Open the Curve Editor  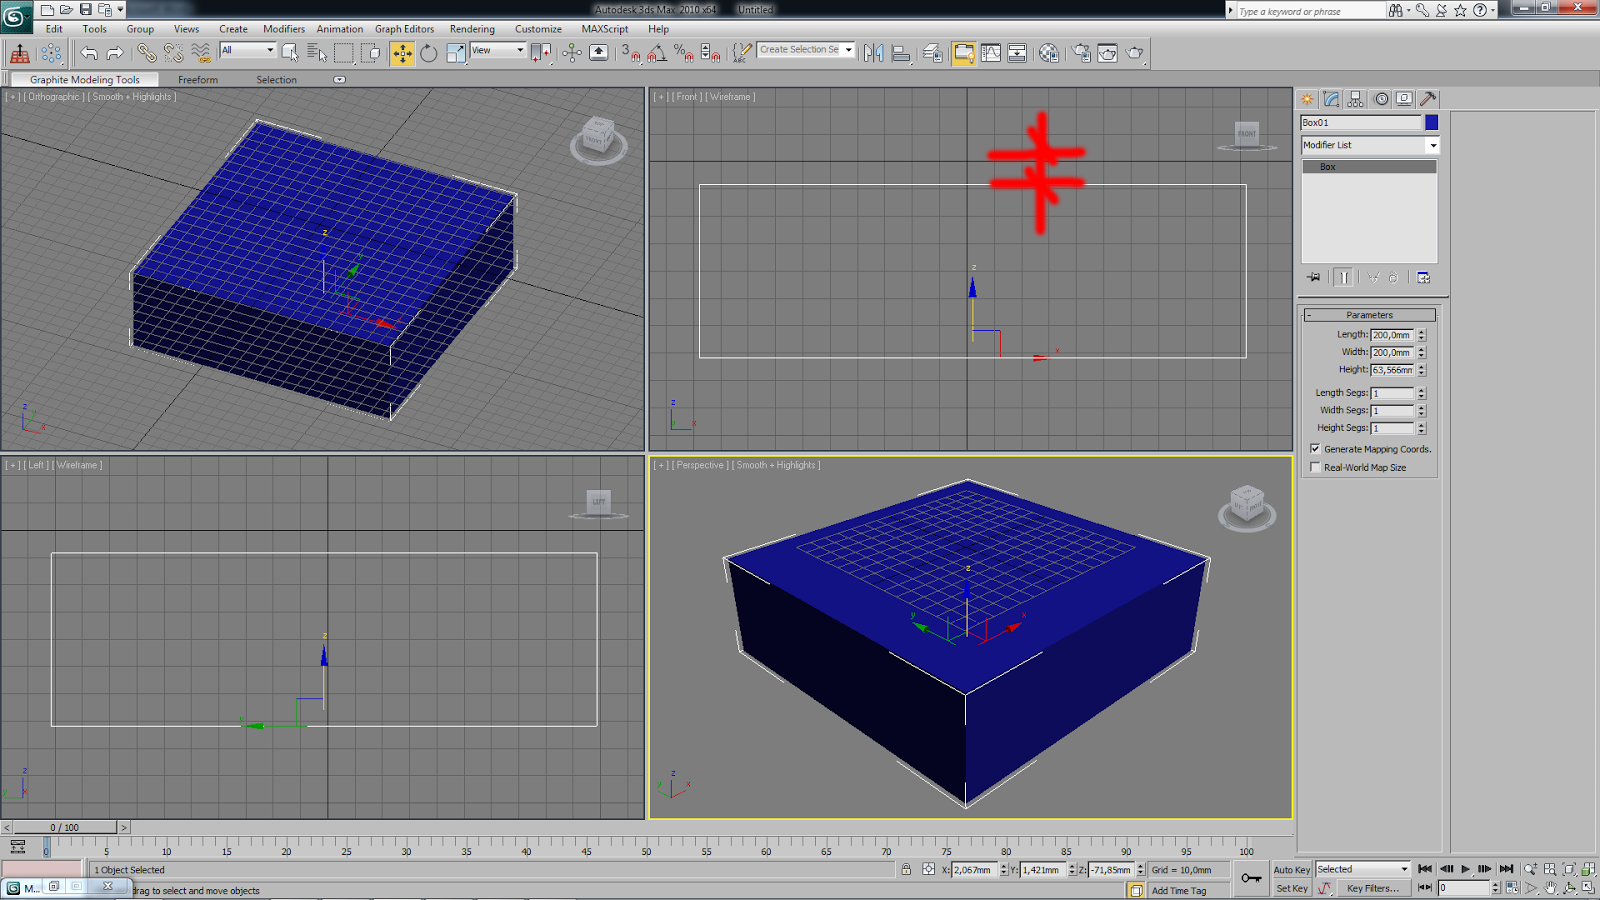(x=990, y=53)
